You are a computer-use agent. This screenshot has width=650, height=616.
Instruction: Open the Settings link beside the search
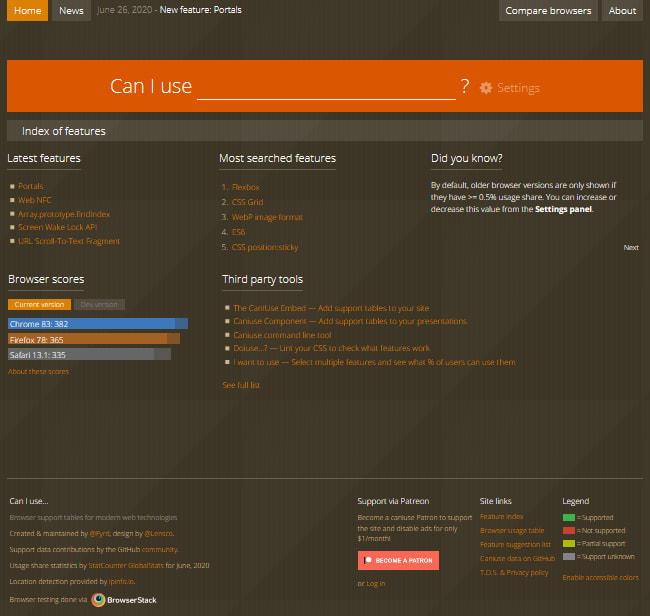pyautogui.click(x=518, y=88)
